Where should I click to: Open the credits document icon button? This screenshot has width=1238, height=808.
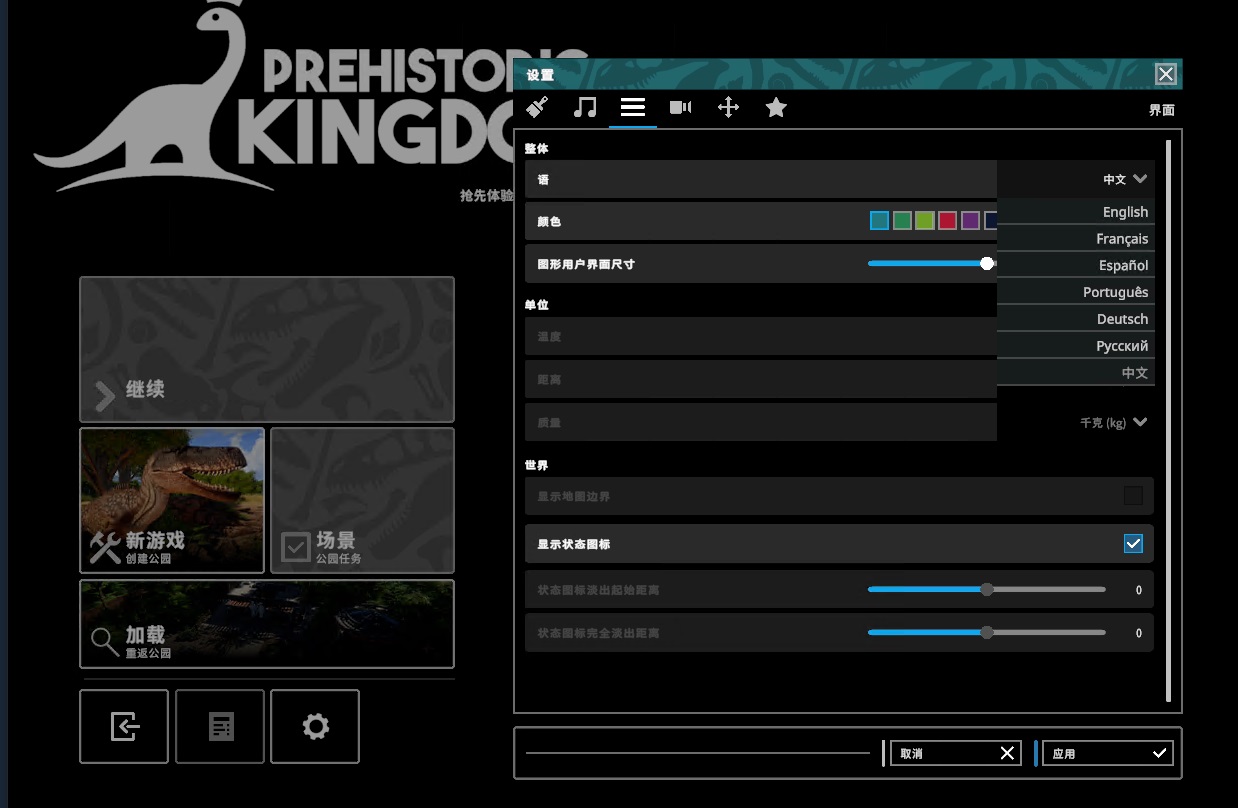click(220, 726)
